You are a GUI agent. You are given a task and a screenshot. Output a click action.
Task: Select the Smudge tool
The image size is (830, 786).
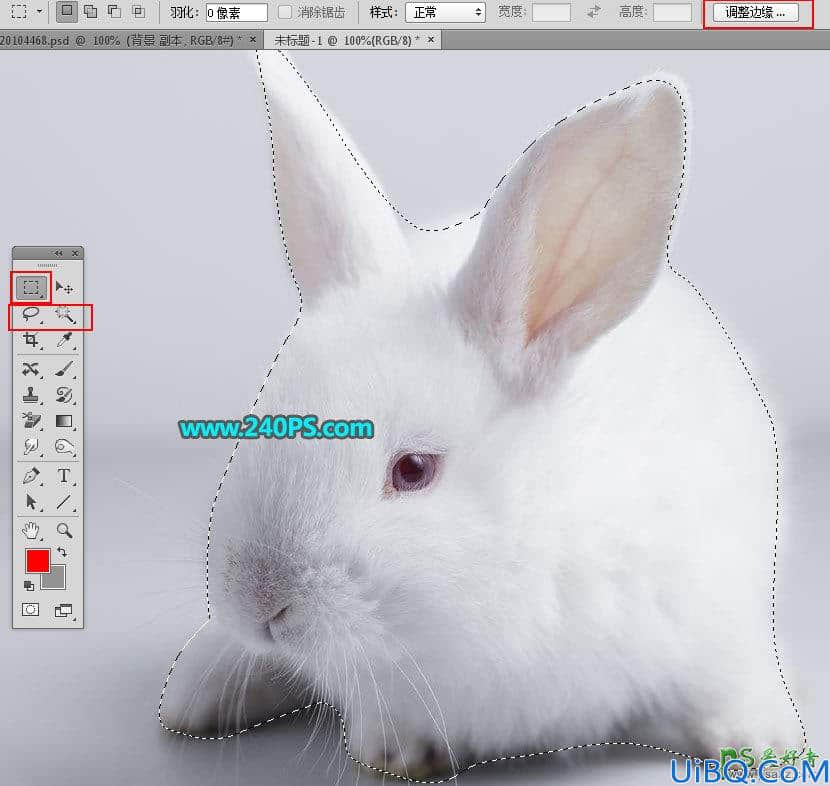(31, 447)
